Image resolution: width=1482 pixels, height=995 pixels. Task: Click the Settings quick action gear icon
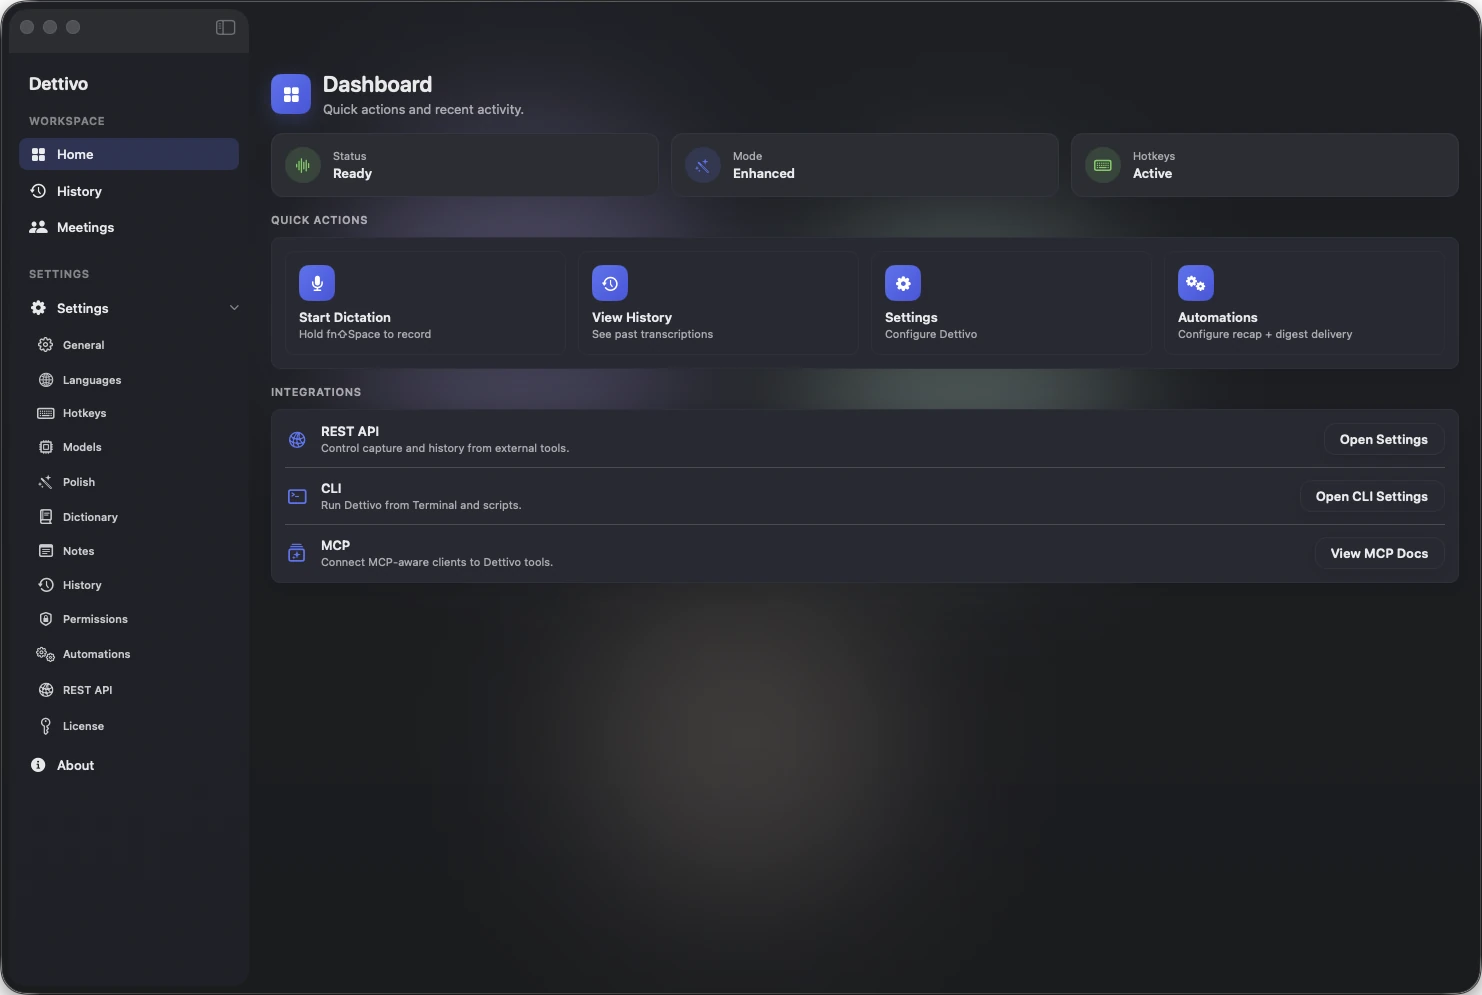point(903,283)
